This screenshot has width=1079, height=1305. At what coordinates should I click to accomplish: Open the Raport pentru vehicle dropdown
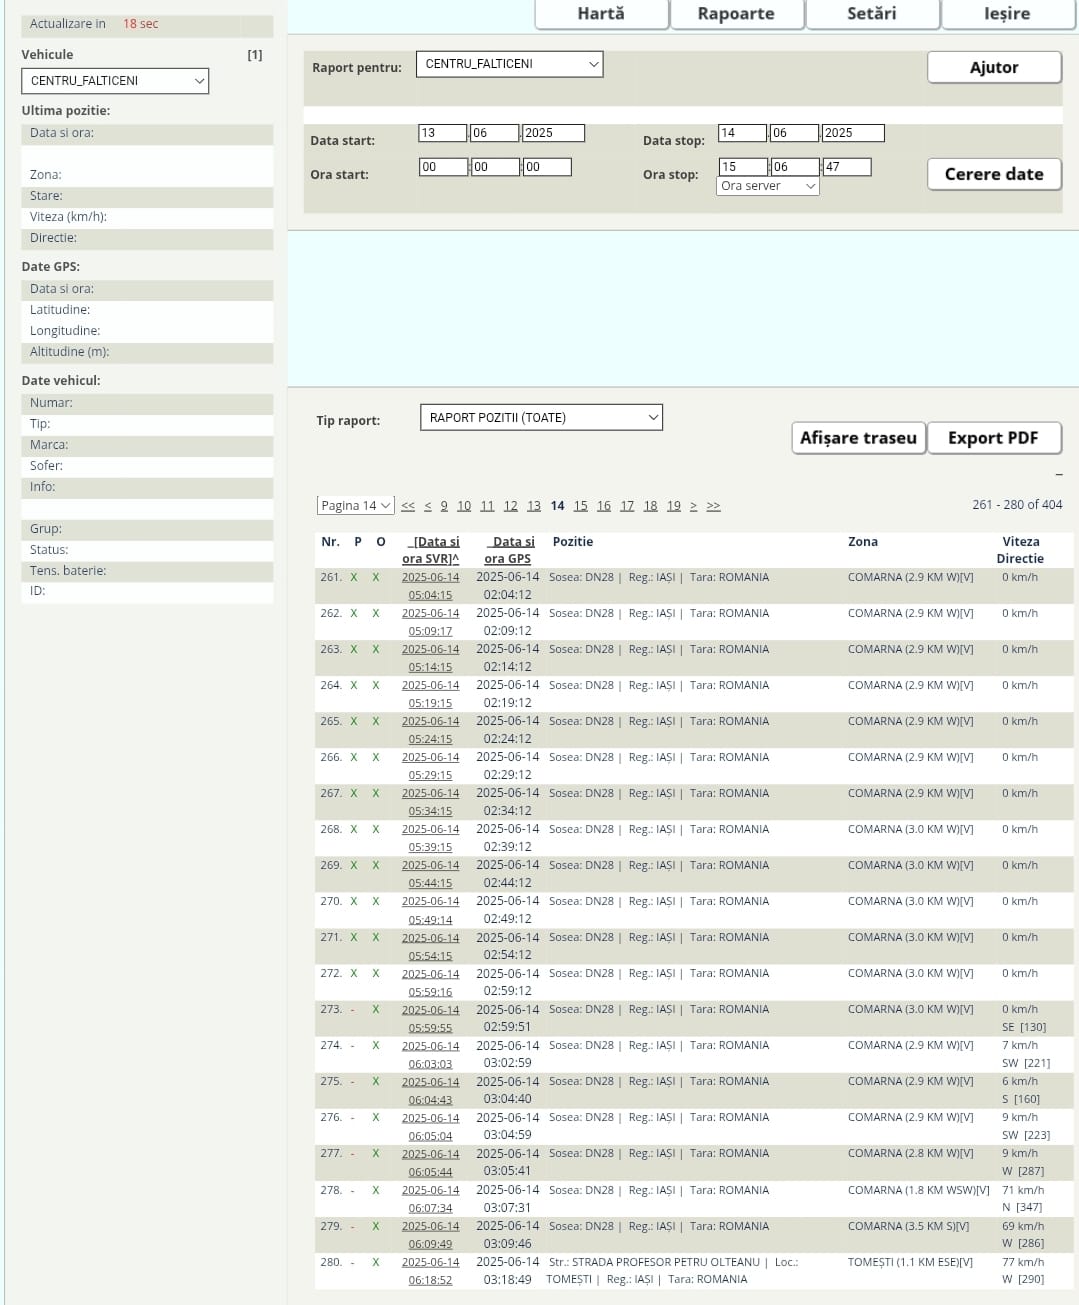[509, 64]
